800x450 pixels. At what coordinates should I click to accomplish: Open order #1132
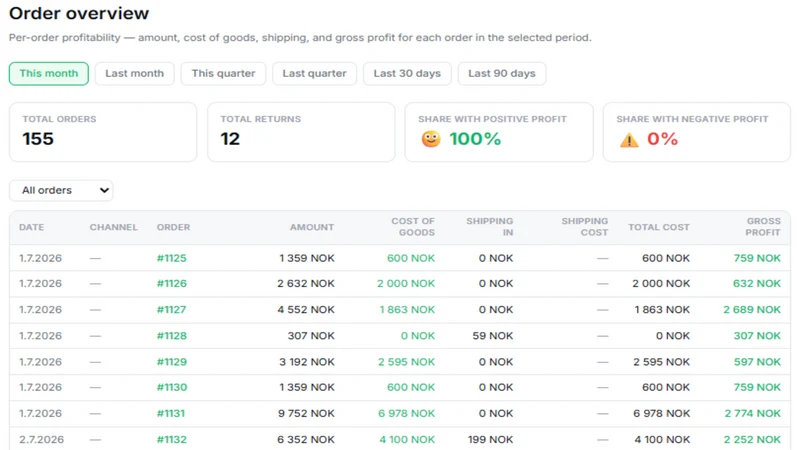[171, 439]
